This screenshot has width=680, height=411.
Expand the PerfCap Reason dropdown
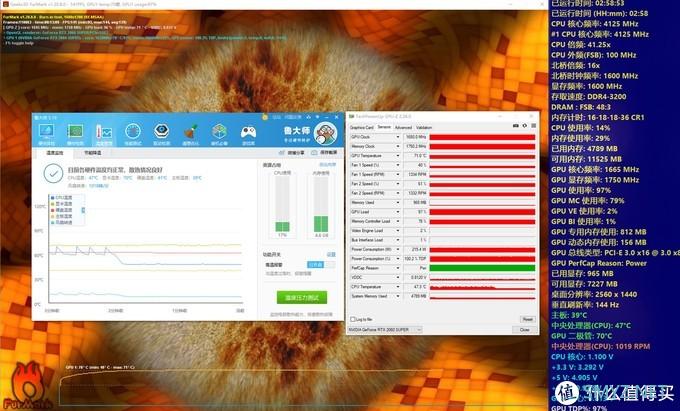(398, 268)
